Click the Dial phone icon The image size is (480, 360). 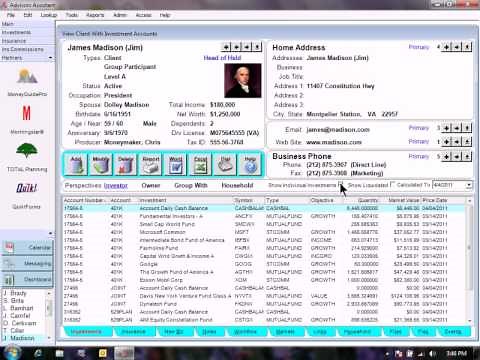pyautogui.click(x=225, y=164)
